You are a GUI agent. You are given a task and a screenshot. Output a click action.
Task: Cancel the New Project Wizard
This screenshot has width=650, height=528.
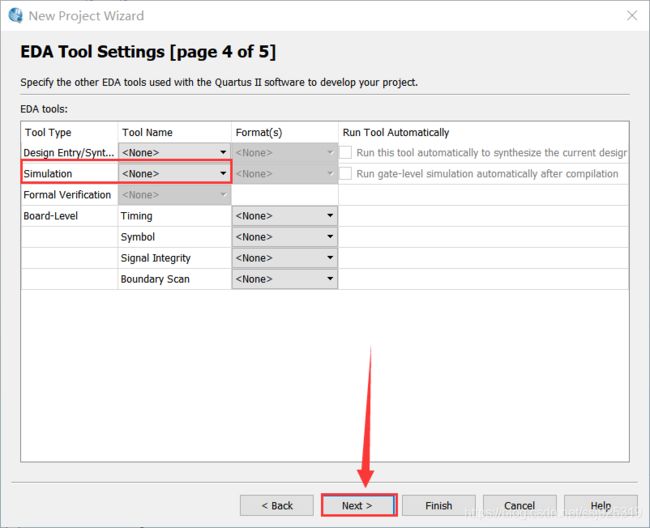click(x=519, y=506)
